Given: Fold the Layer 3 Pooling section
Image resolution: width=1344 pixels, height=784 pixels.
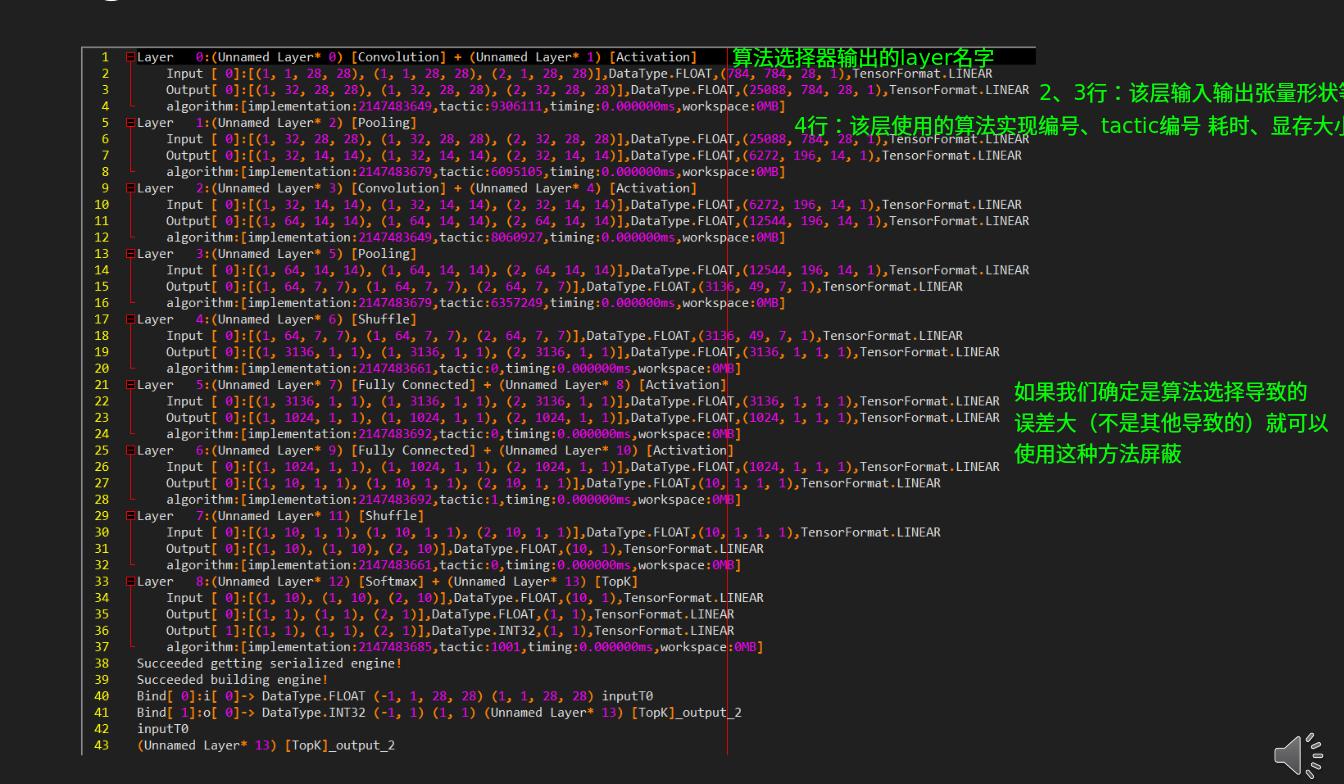Looking at the screenshot, I should 130,254.
